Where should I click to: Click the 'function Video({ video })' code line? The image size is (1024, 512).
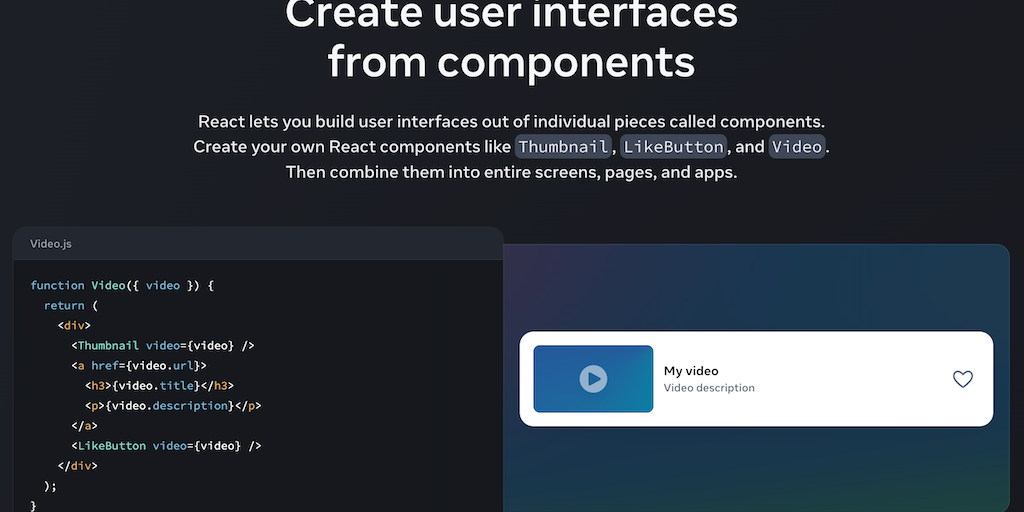click(x=122, y=285)
